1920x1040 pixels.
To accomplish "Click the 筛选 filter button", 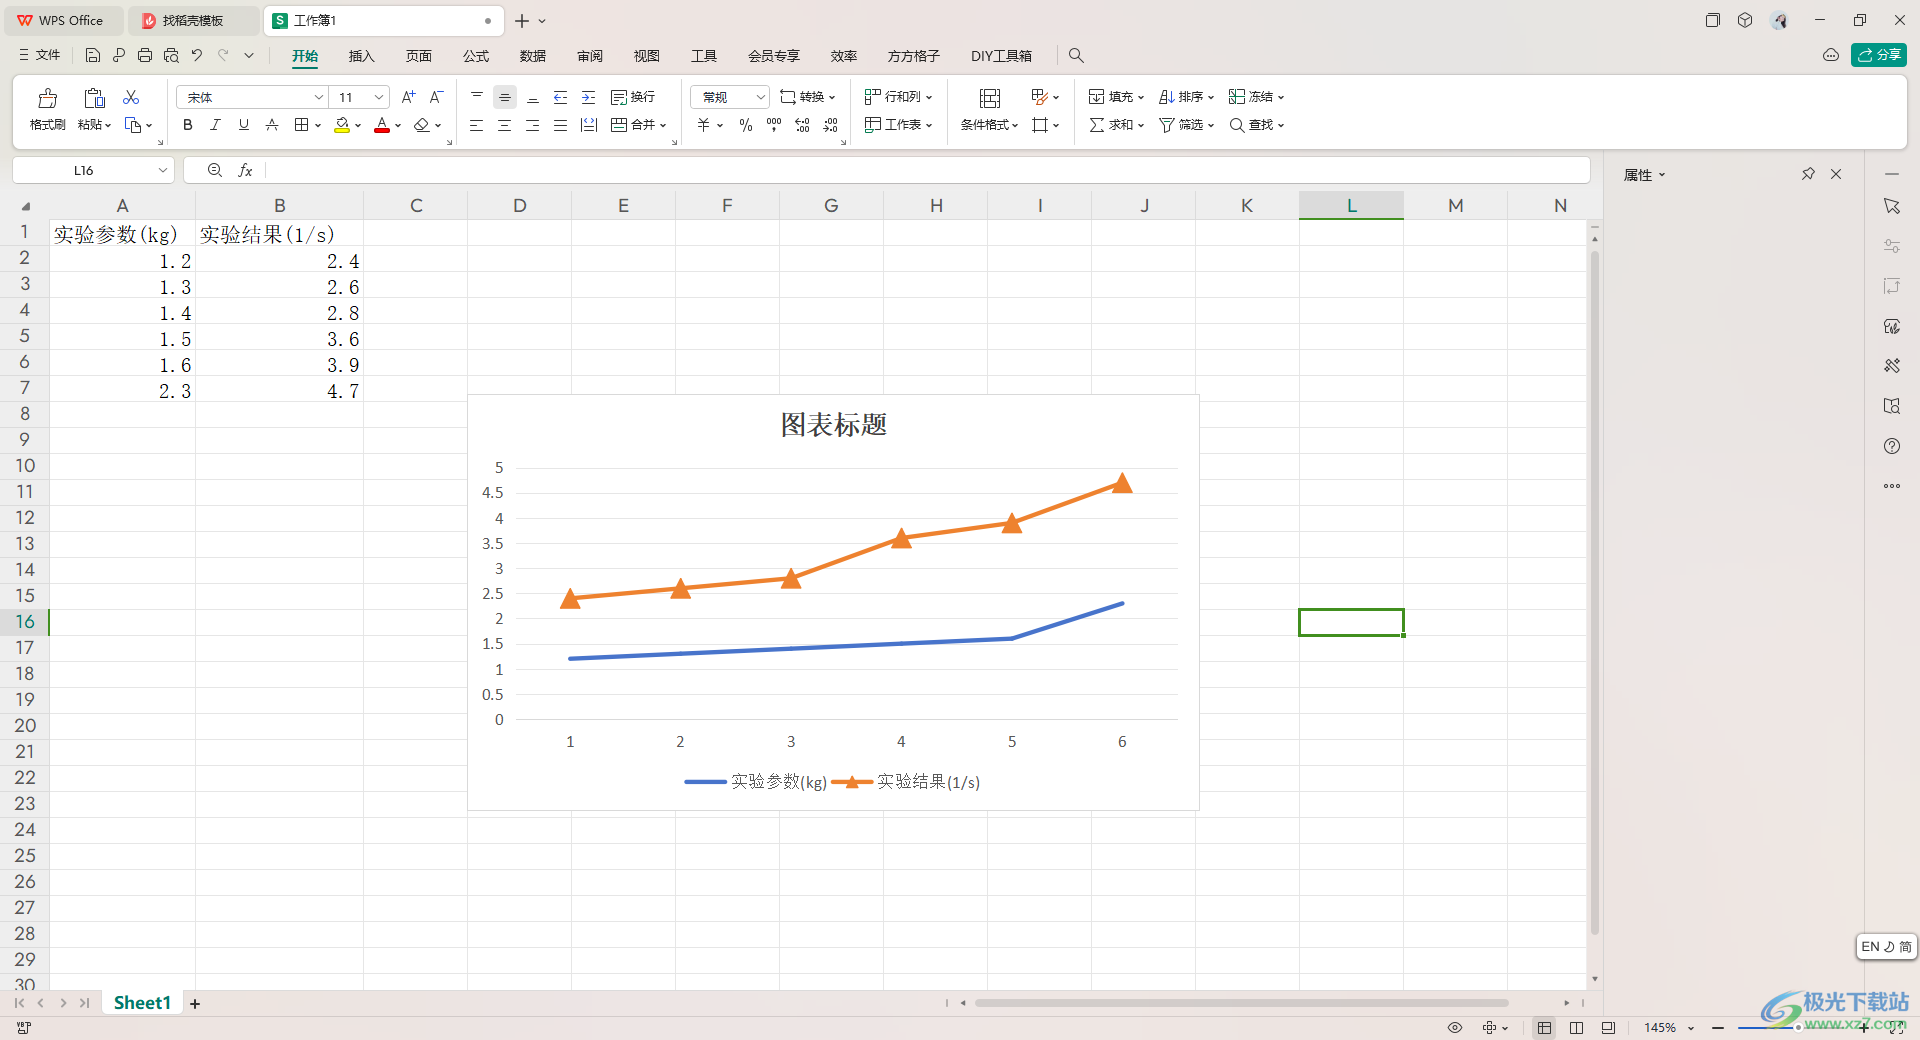I will [1186, 125].
